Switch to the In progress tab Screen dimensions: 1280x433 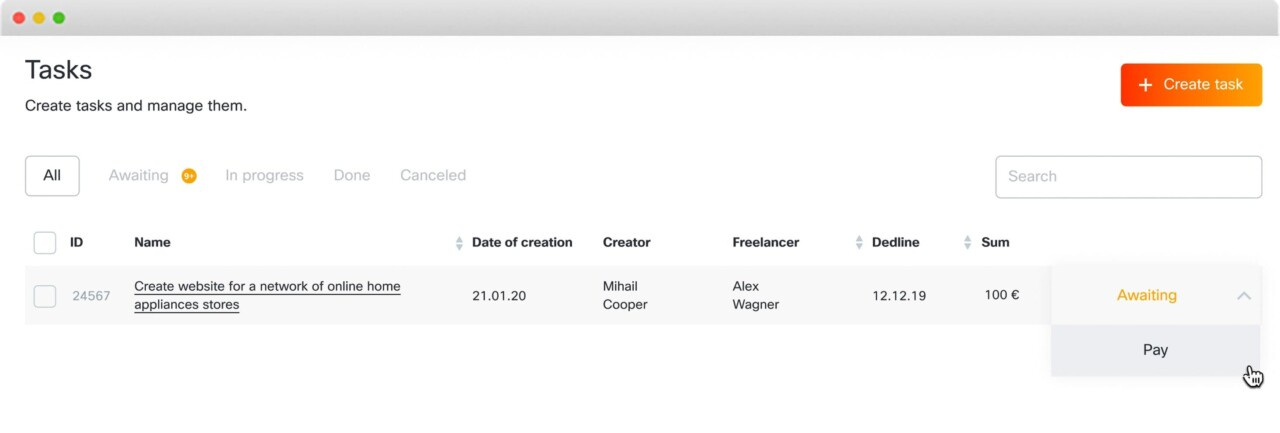264,176
